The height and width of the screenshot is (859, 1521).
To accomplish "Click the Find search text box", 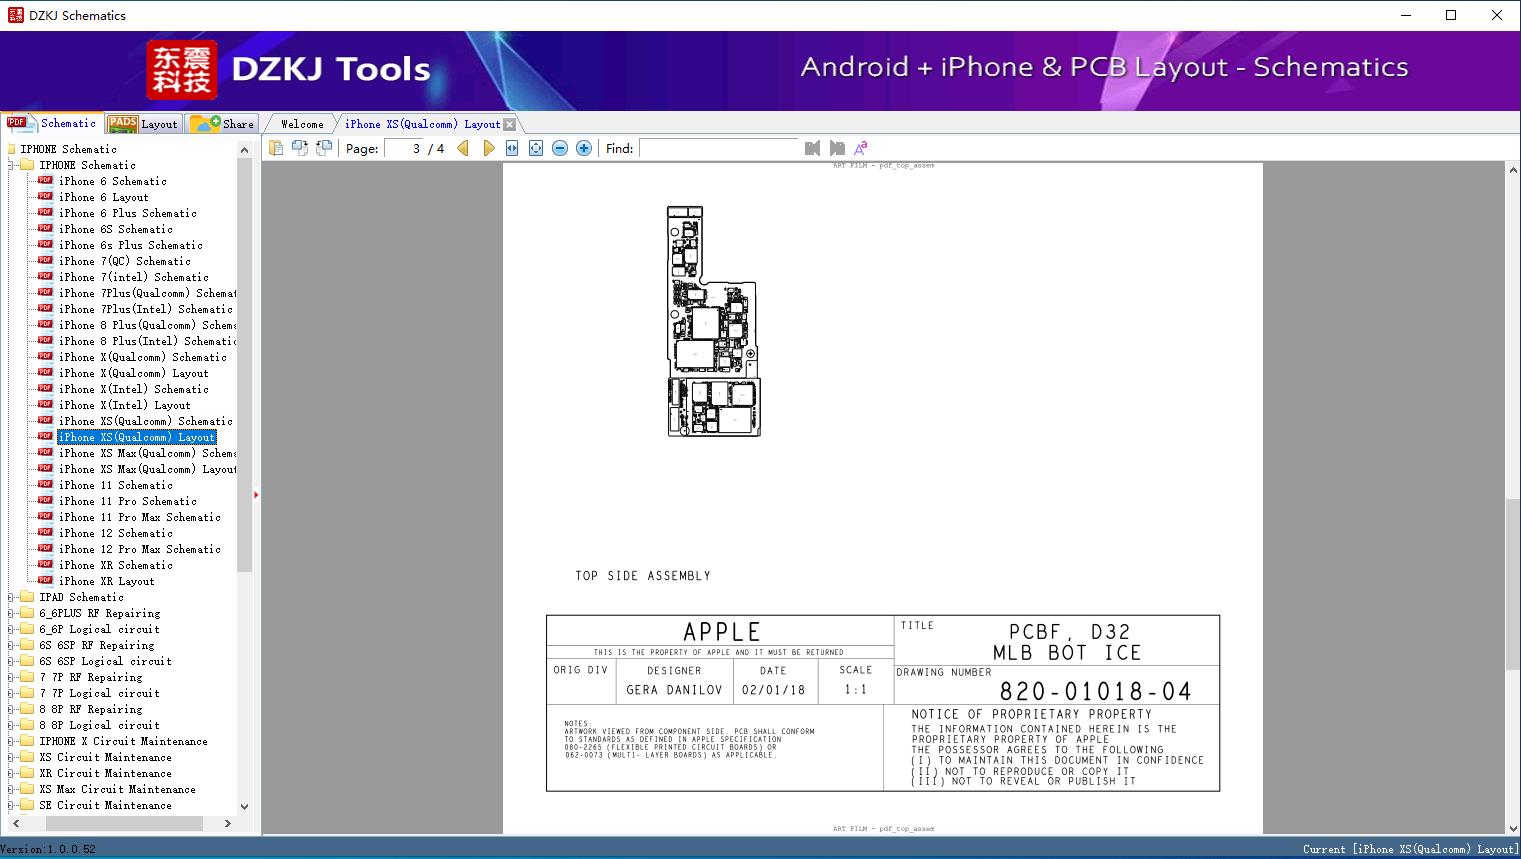I will 720,148.
